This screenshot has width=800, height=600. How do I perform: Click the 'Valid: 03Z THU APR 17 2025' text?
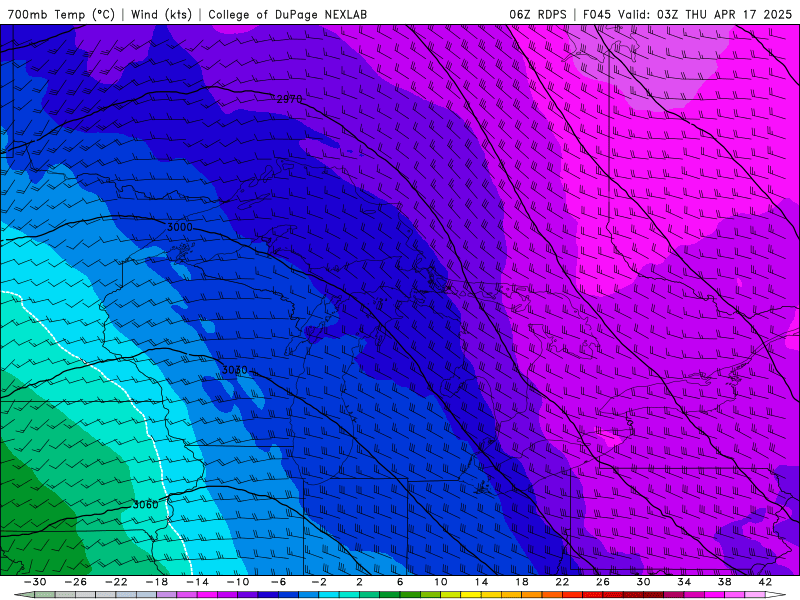tap(705, 14)
